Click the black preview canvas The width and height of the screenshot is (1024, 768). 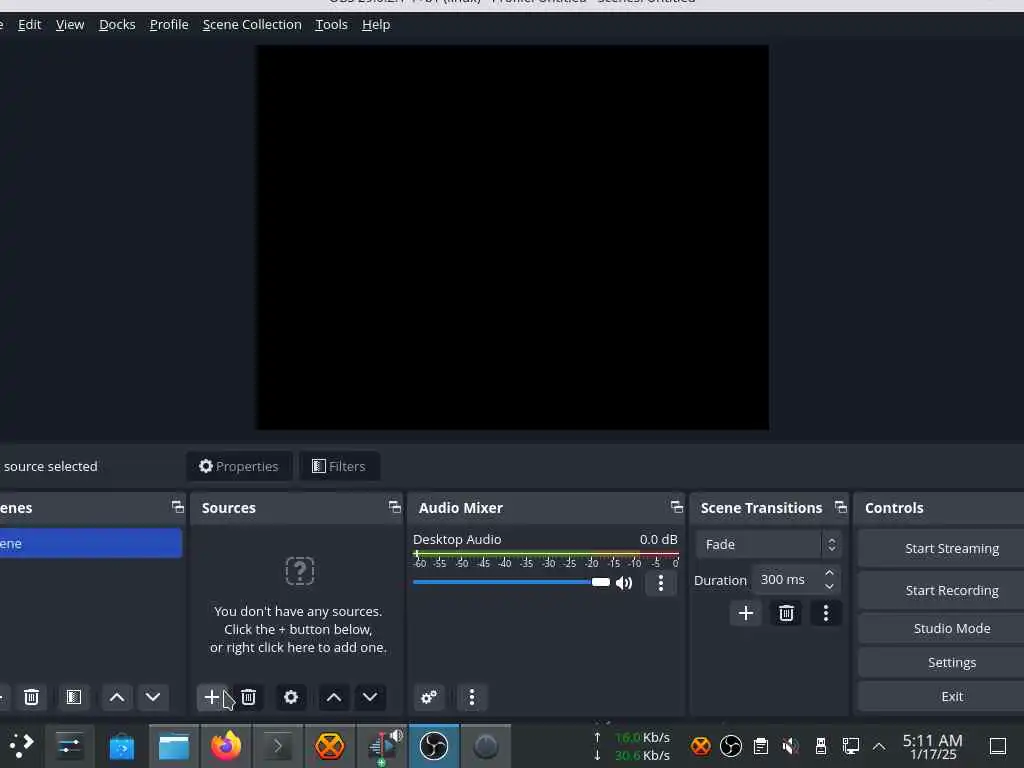tap(511, 237)
